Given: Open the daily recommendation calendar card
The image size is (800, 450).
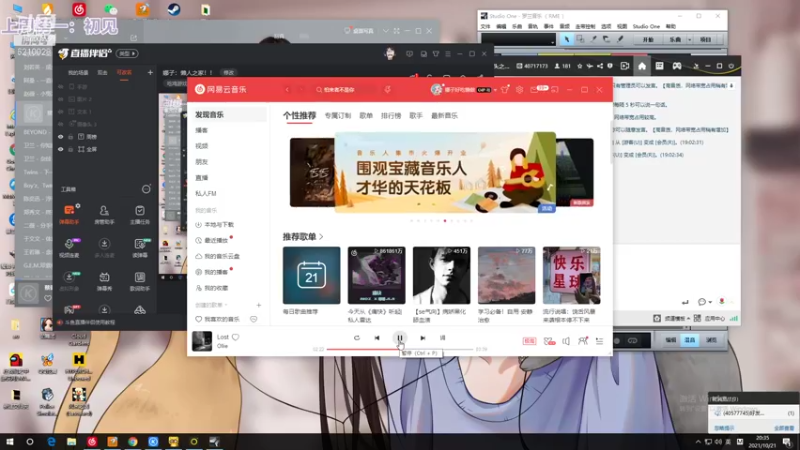Looking at the screenshot, I should [311, 276].
